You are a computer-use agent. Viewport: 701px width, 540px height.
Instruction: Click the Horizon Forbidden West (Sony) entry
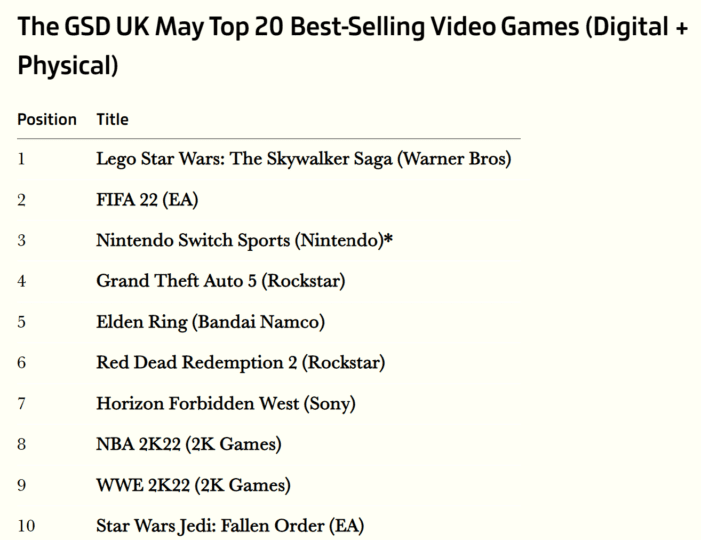(x=226, y=403)
